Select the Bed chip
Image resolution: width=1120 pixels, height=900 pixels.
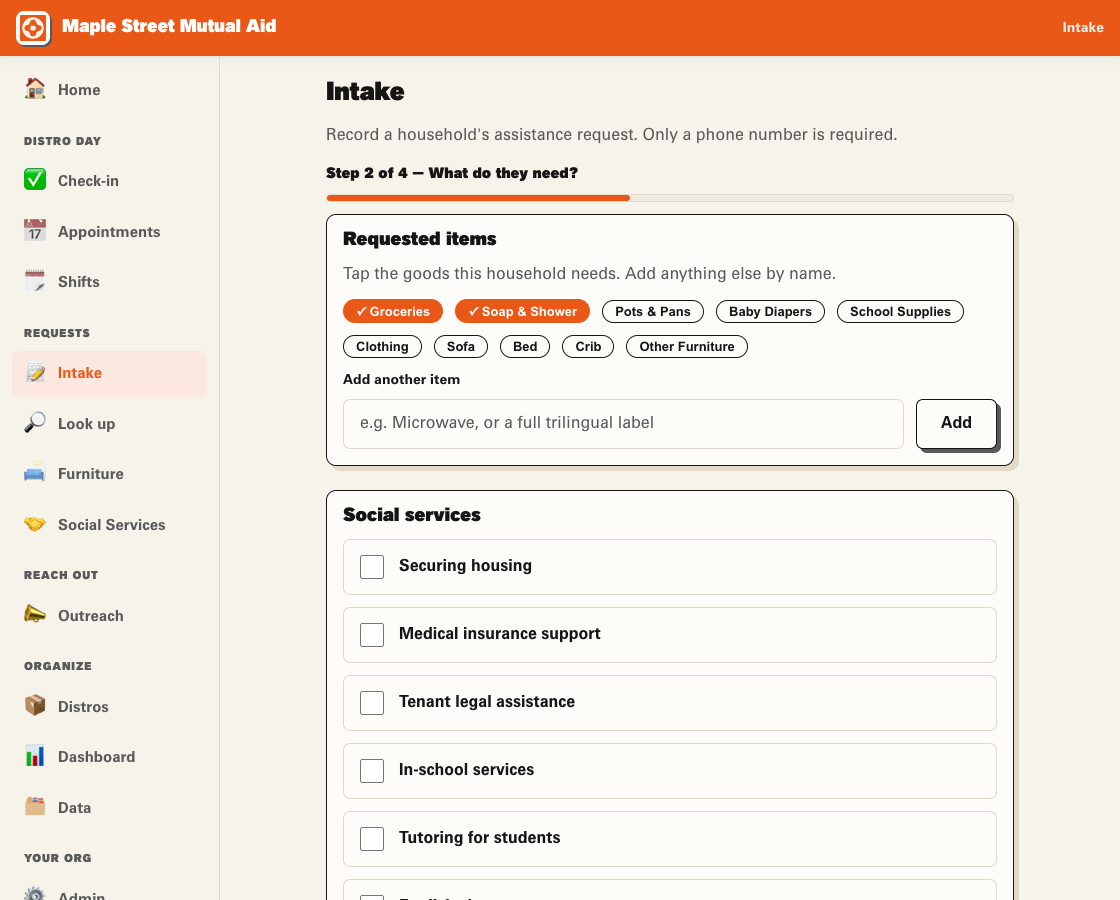(525, 346)
